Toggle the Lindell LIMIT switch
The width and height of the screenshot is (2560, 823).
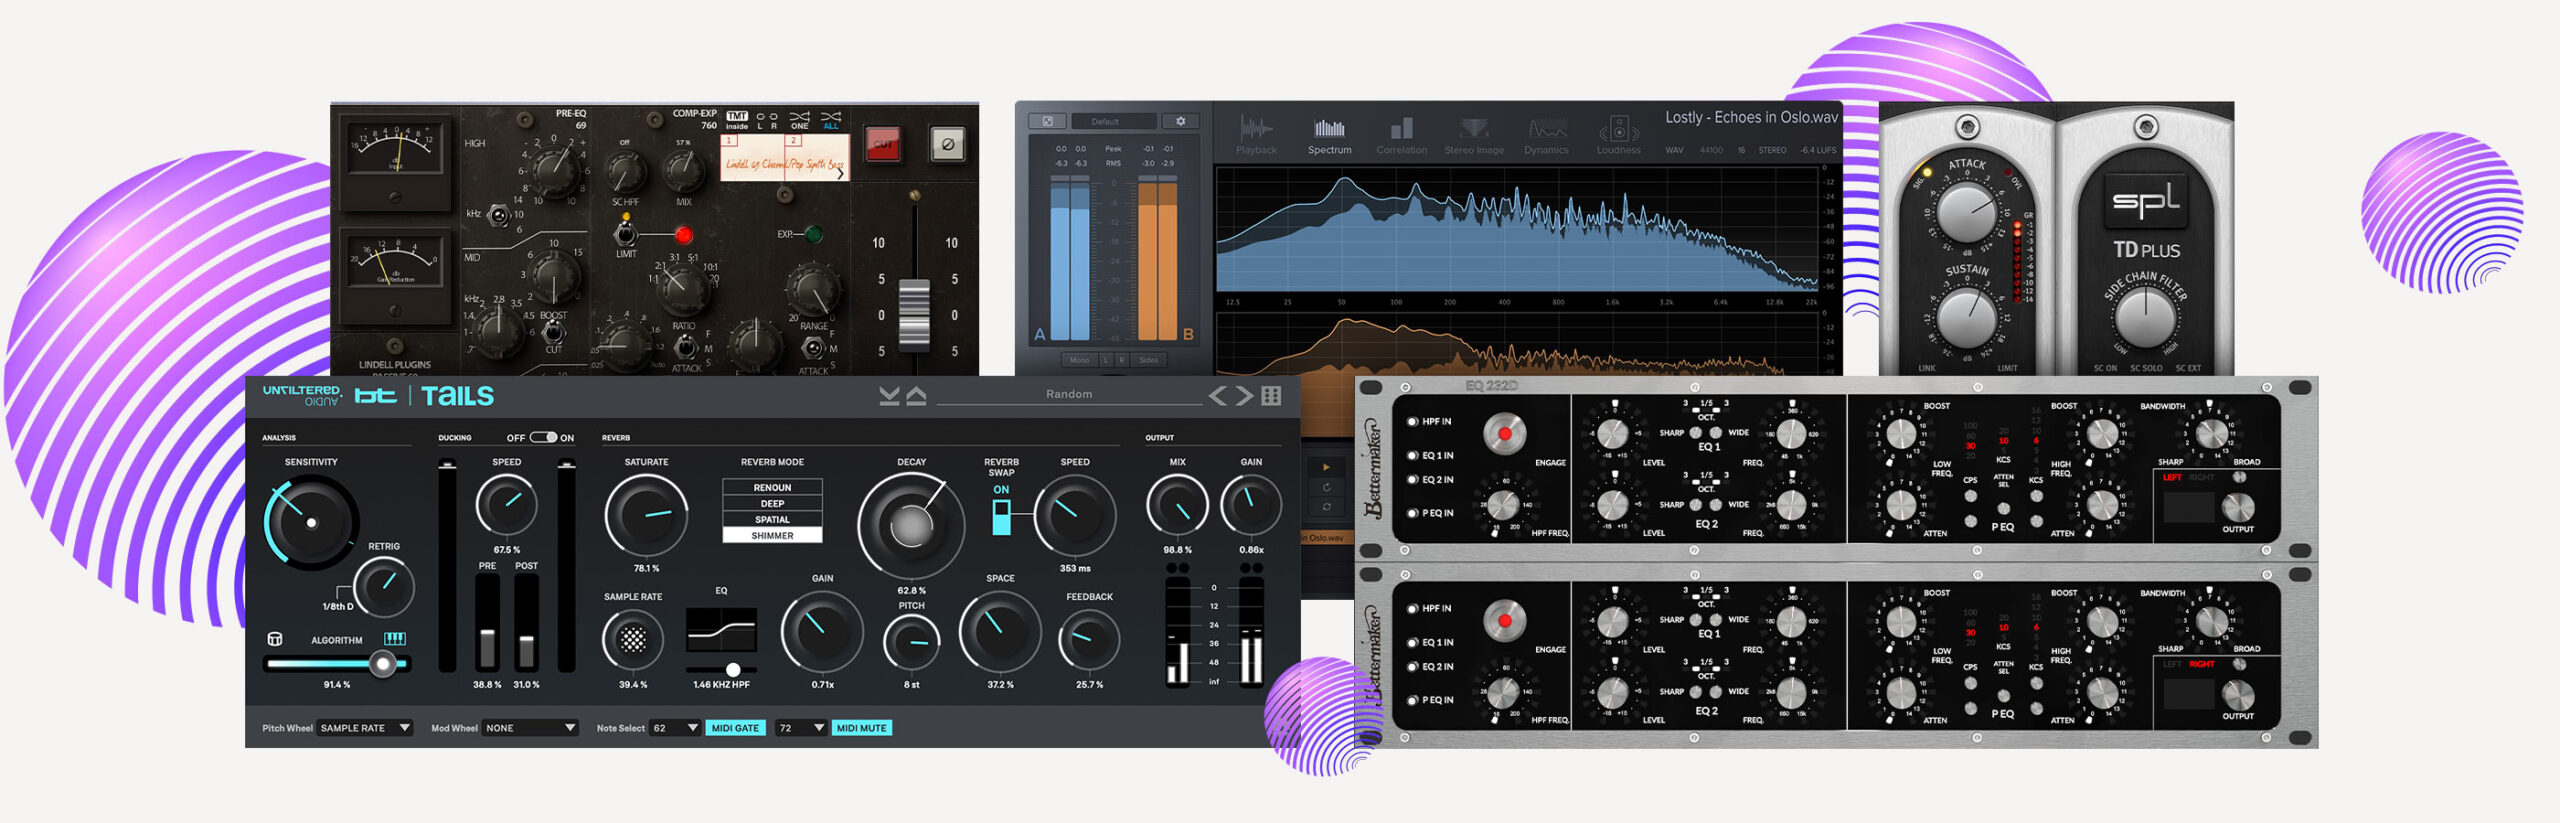pos(625,234)
